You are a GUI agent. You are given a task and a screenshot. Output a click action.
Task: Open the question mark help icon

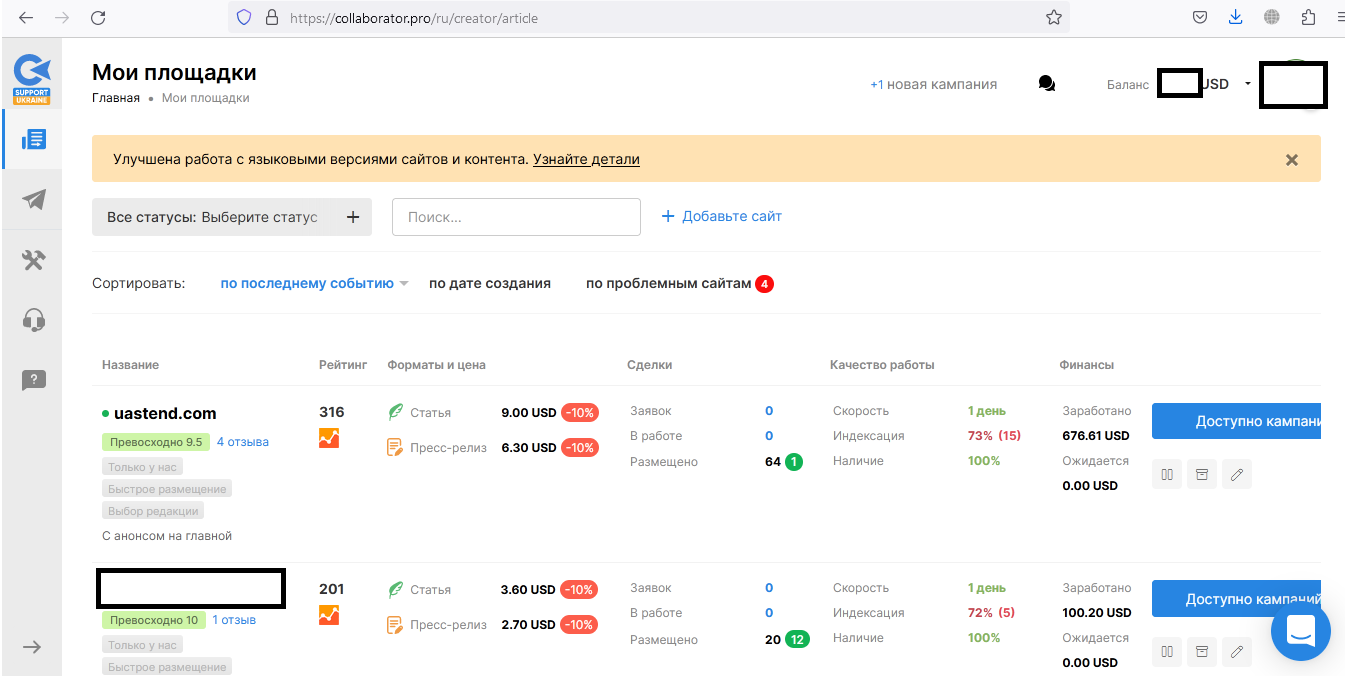[33, 380]
